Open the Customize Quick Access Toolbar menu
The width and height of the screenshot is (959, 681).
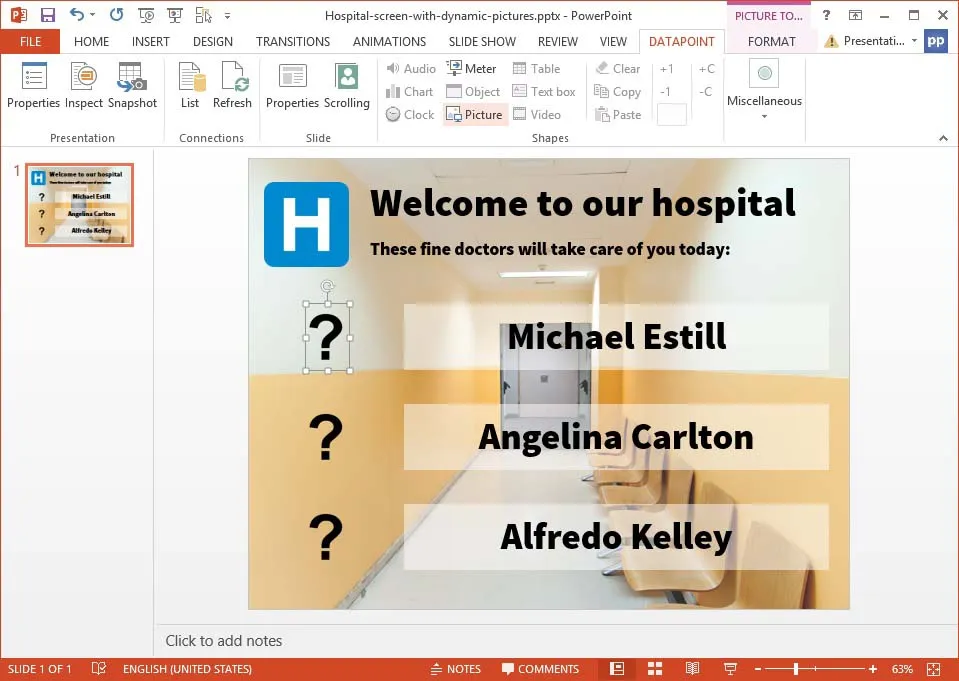(x=228, y=13)
